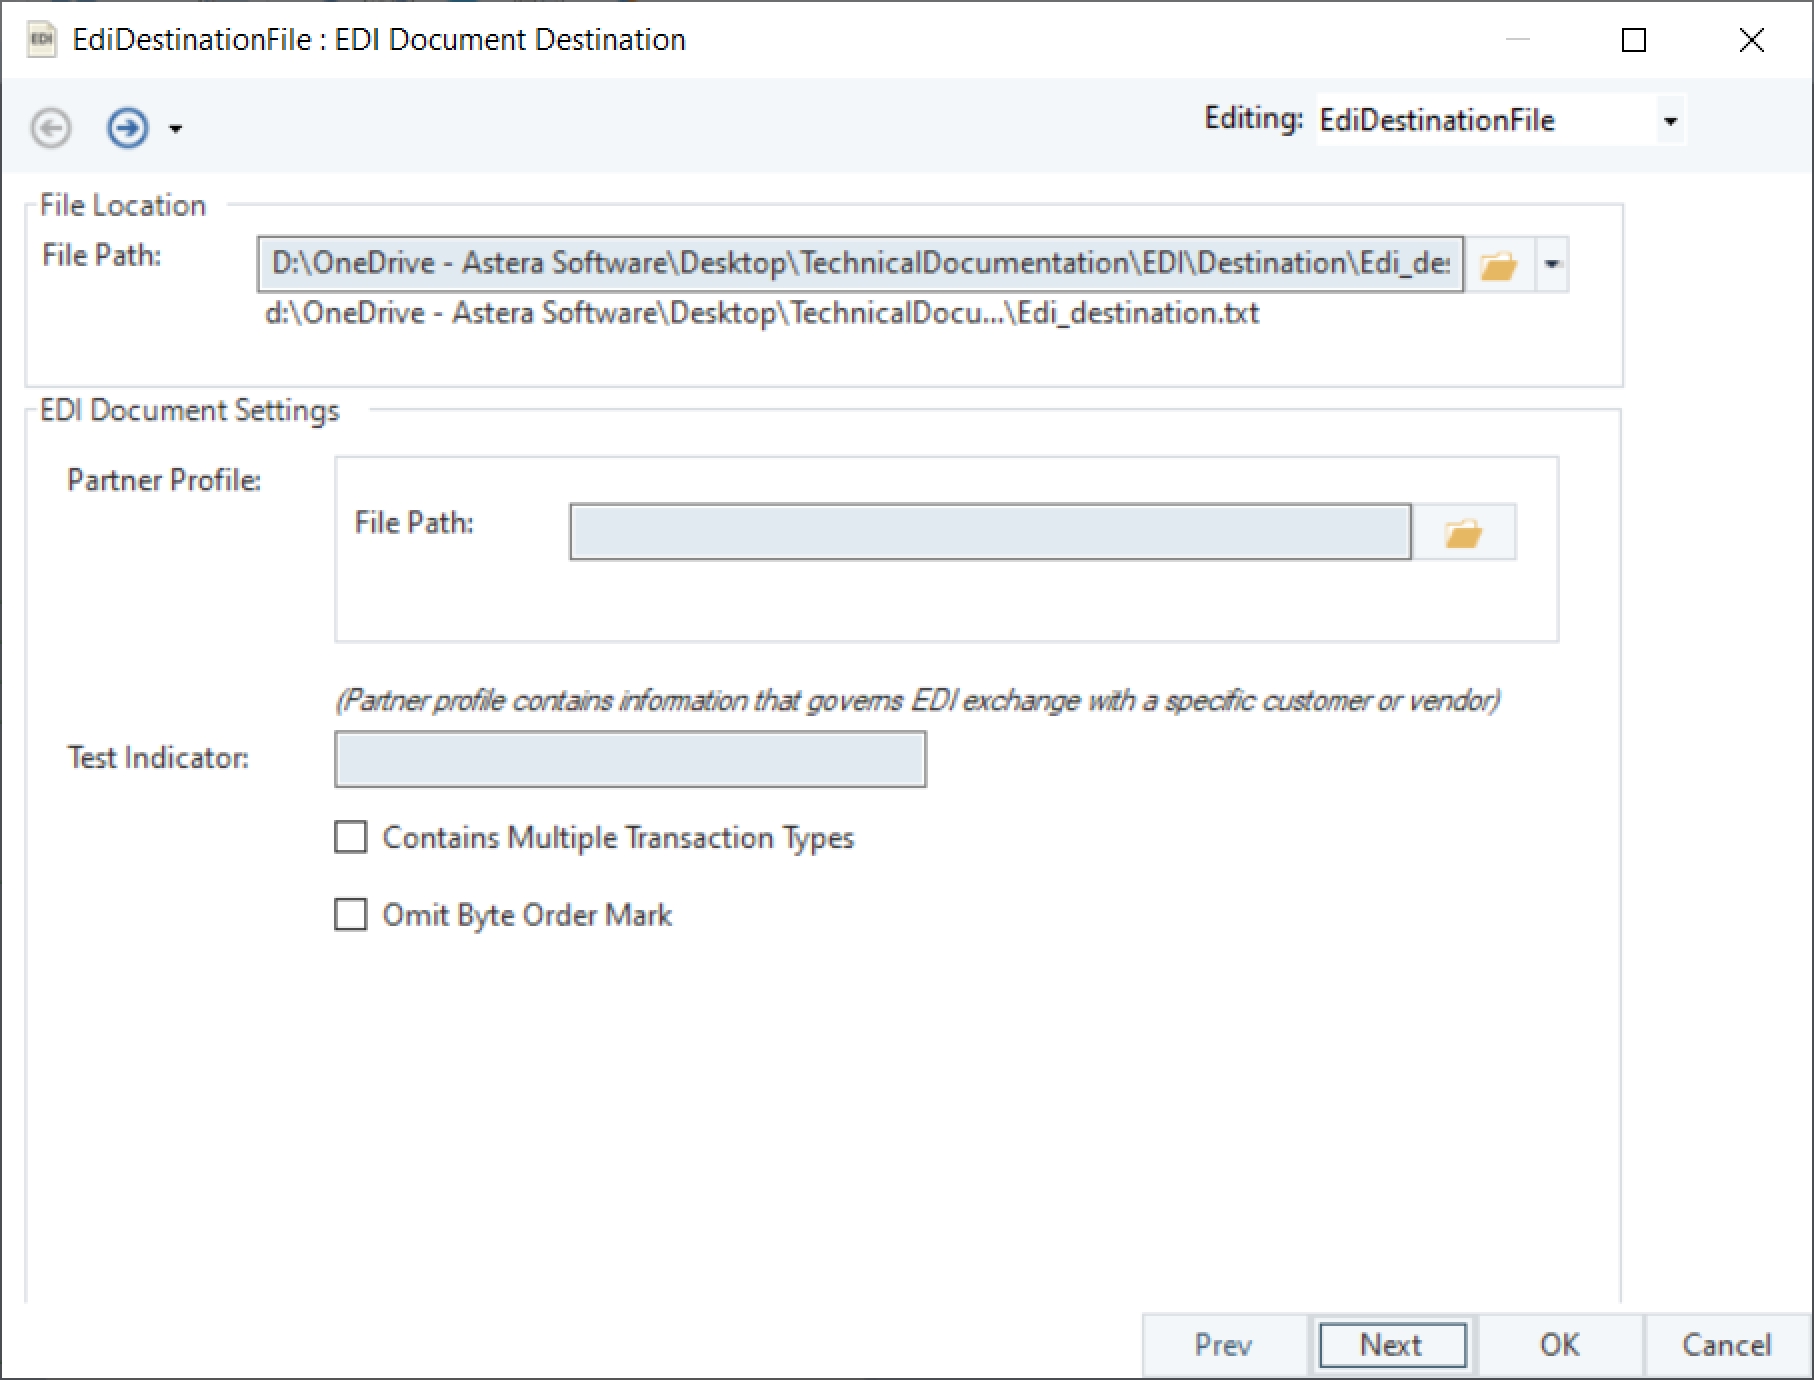The height and width of the screenshot is (1380, 1814).
Task: Browse for Partner Profile file folder icon
Action: 1463,533
